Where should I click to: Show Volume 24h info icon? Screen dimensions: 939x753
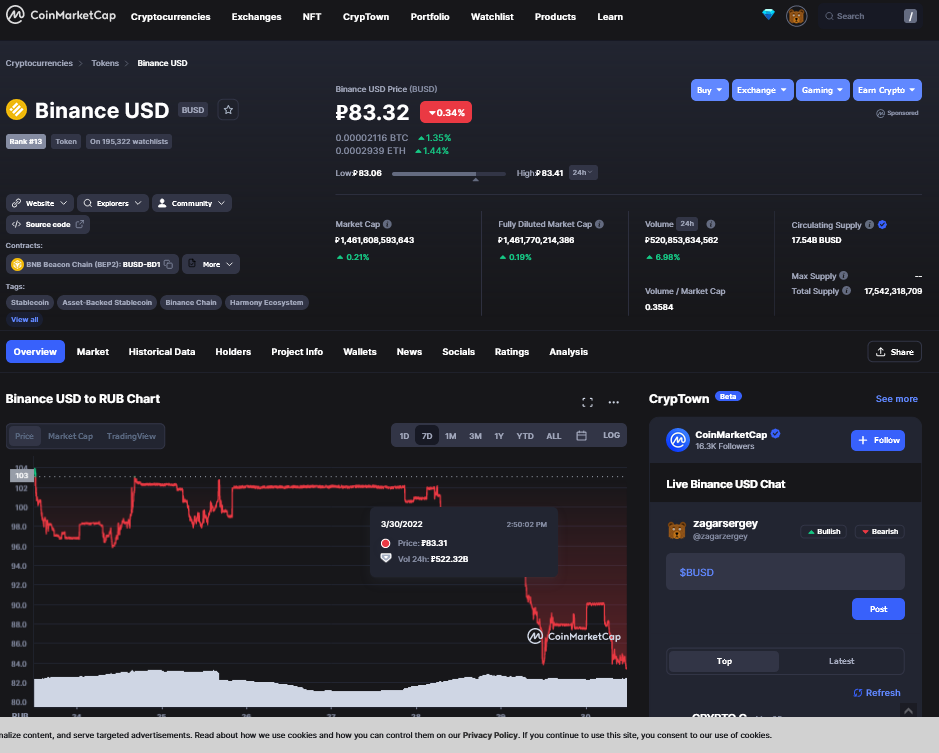tap(711, 224)
